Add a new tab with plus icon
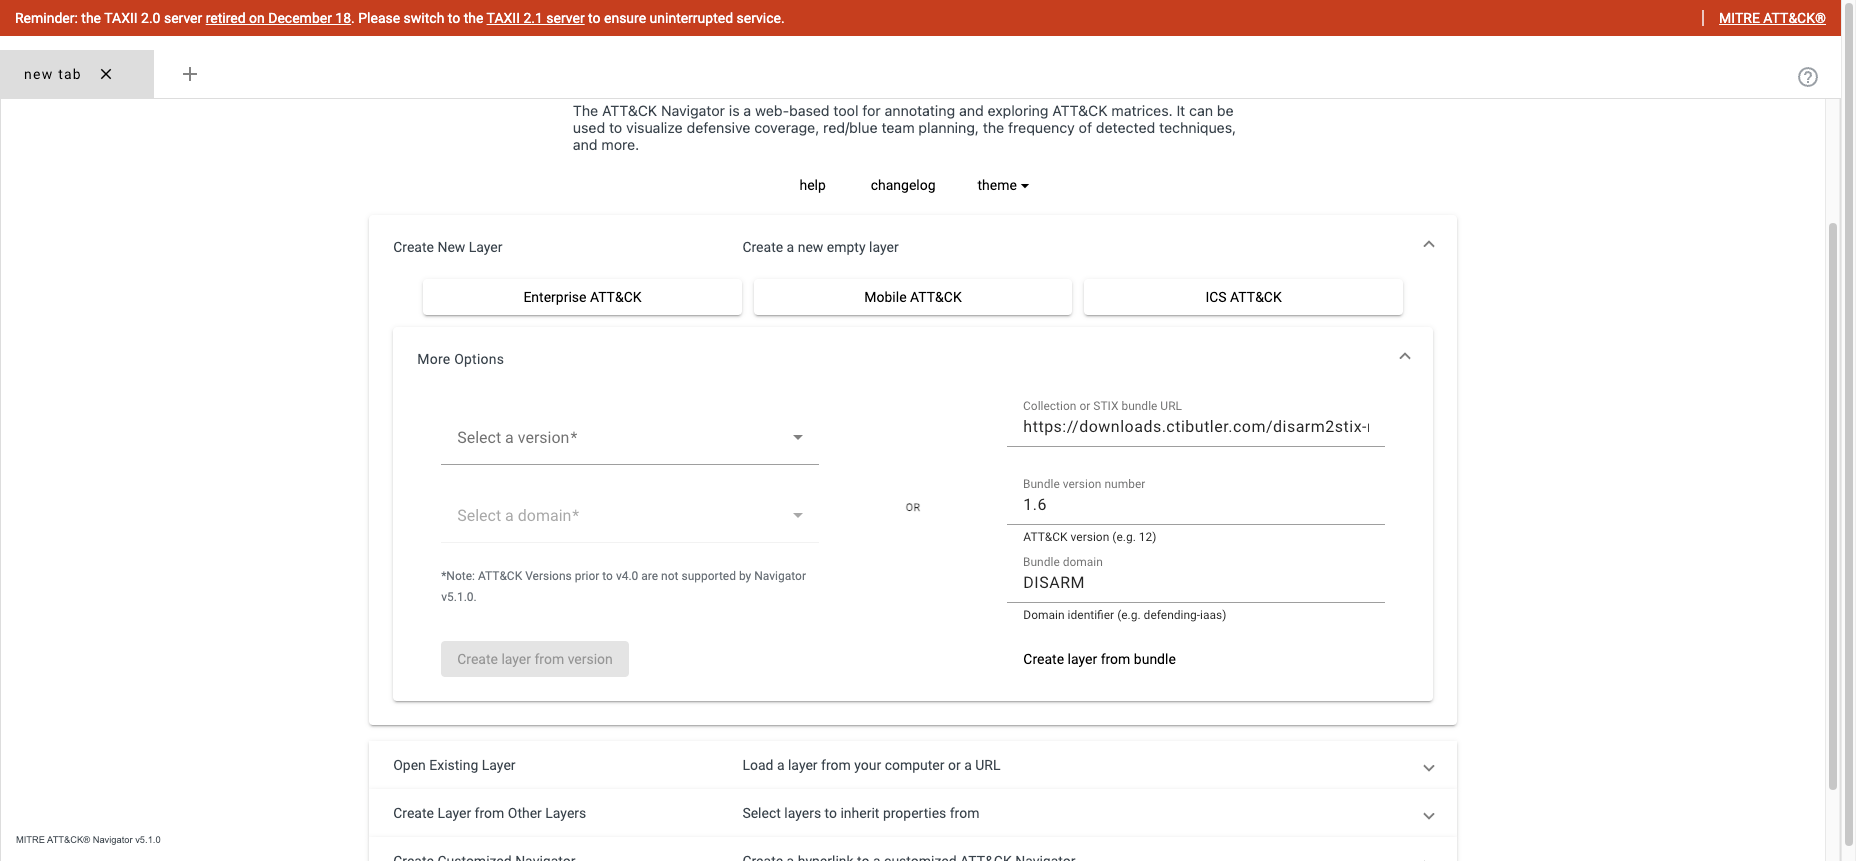 (190, 74)
